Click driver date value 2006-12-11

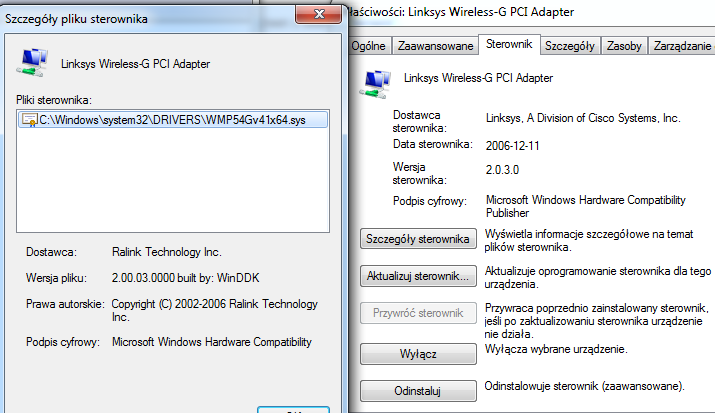pyautogui.click(x=513, y=146)
